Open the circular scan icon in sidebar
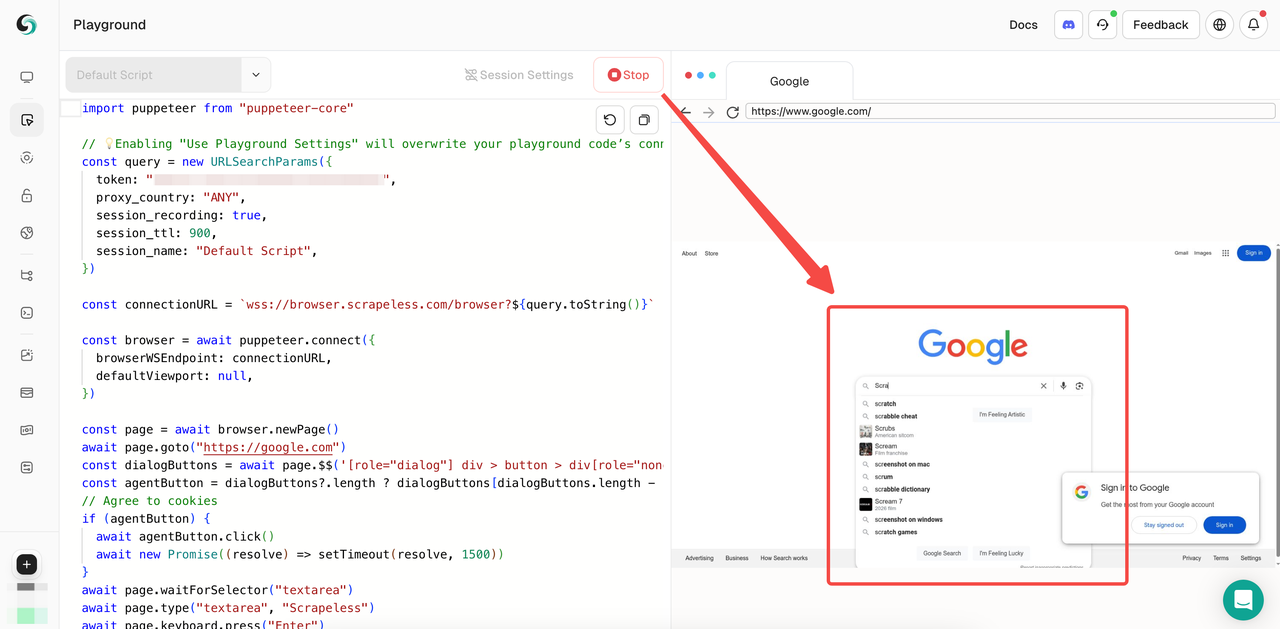This screenshot has height=629, width=1280. point(27,158)
